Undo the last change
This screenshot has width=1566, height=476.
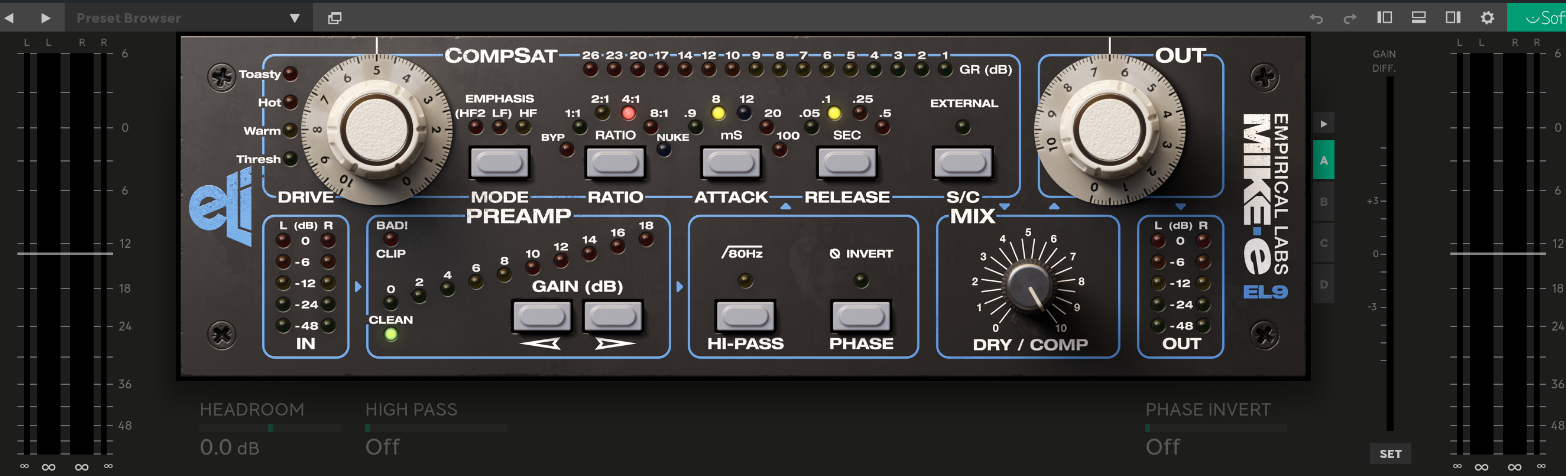click(1317, 18)
